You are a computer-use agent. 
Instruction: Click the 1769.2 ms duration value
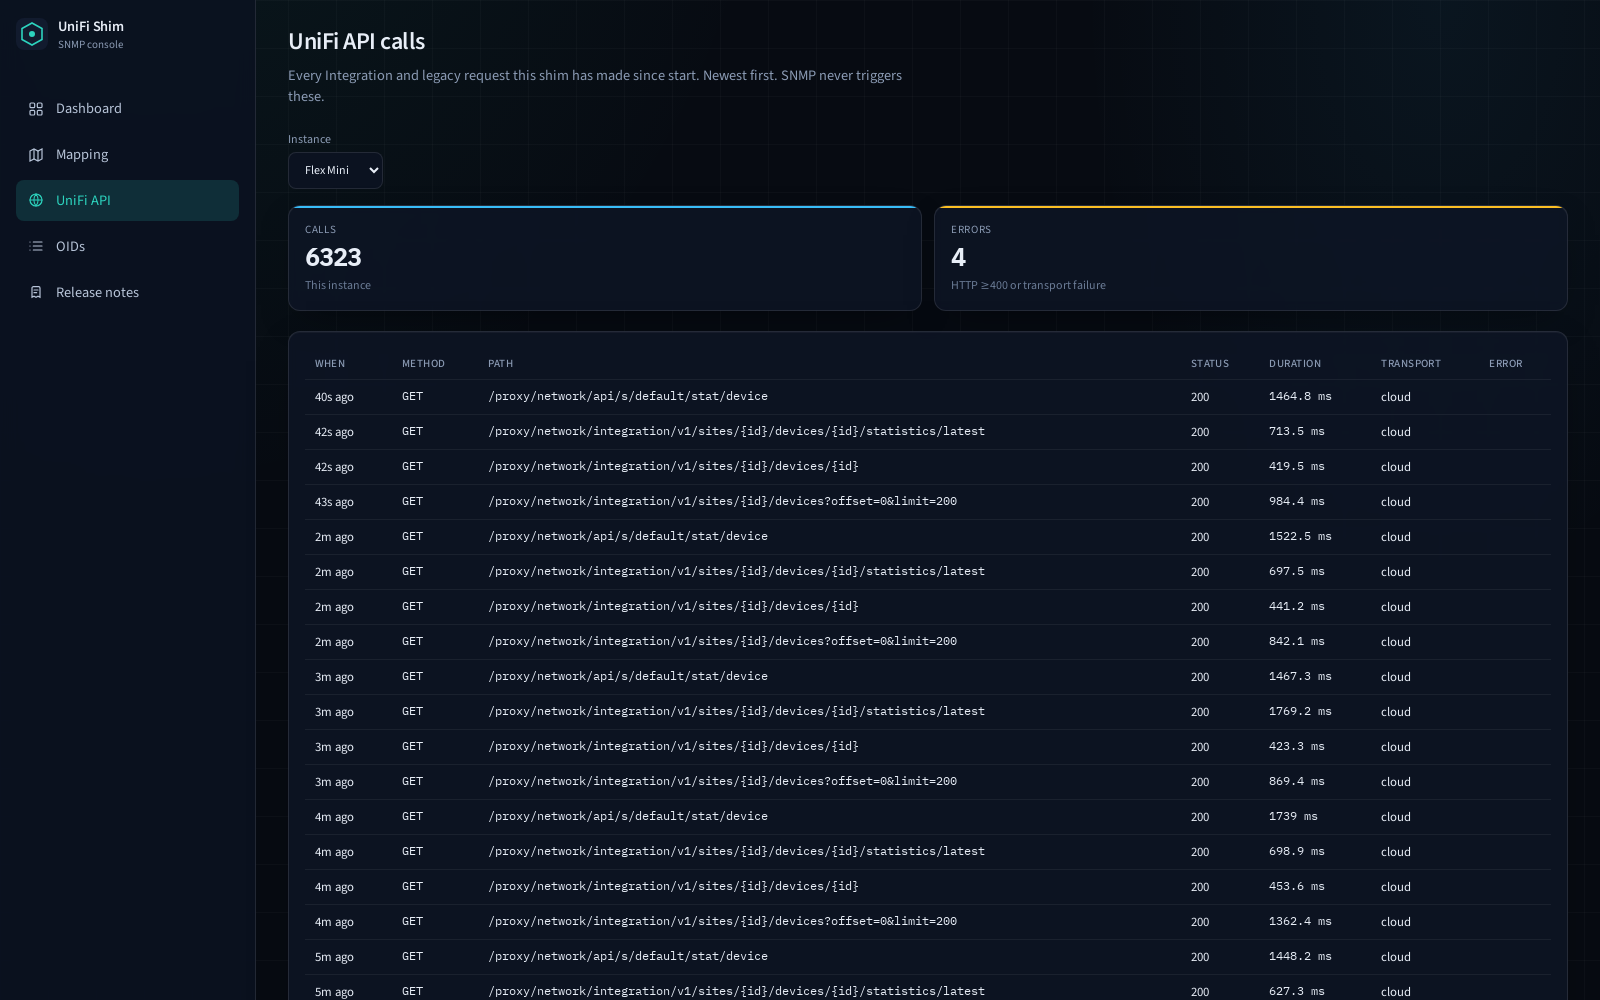tap(1300, 711)
